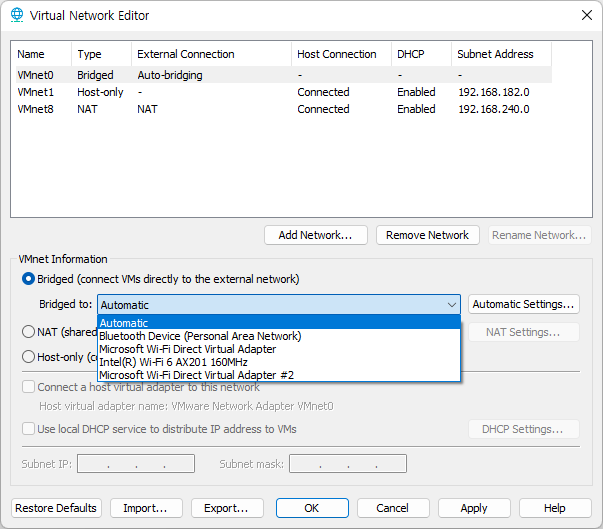Open Automatic Settings dialog
Viewport: 603px width, 529px height.
pyautogui.click(x=524, y=304)
